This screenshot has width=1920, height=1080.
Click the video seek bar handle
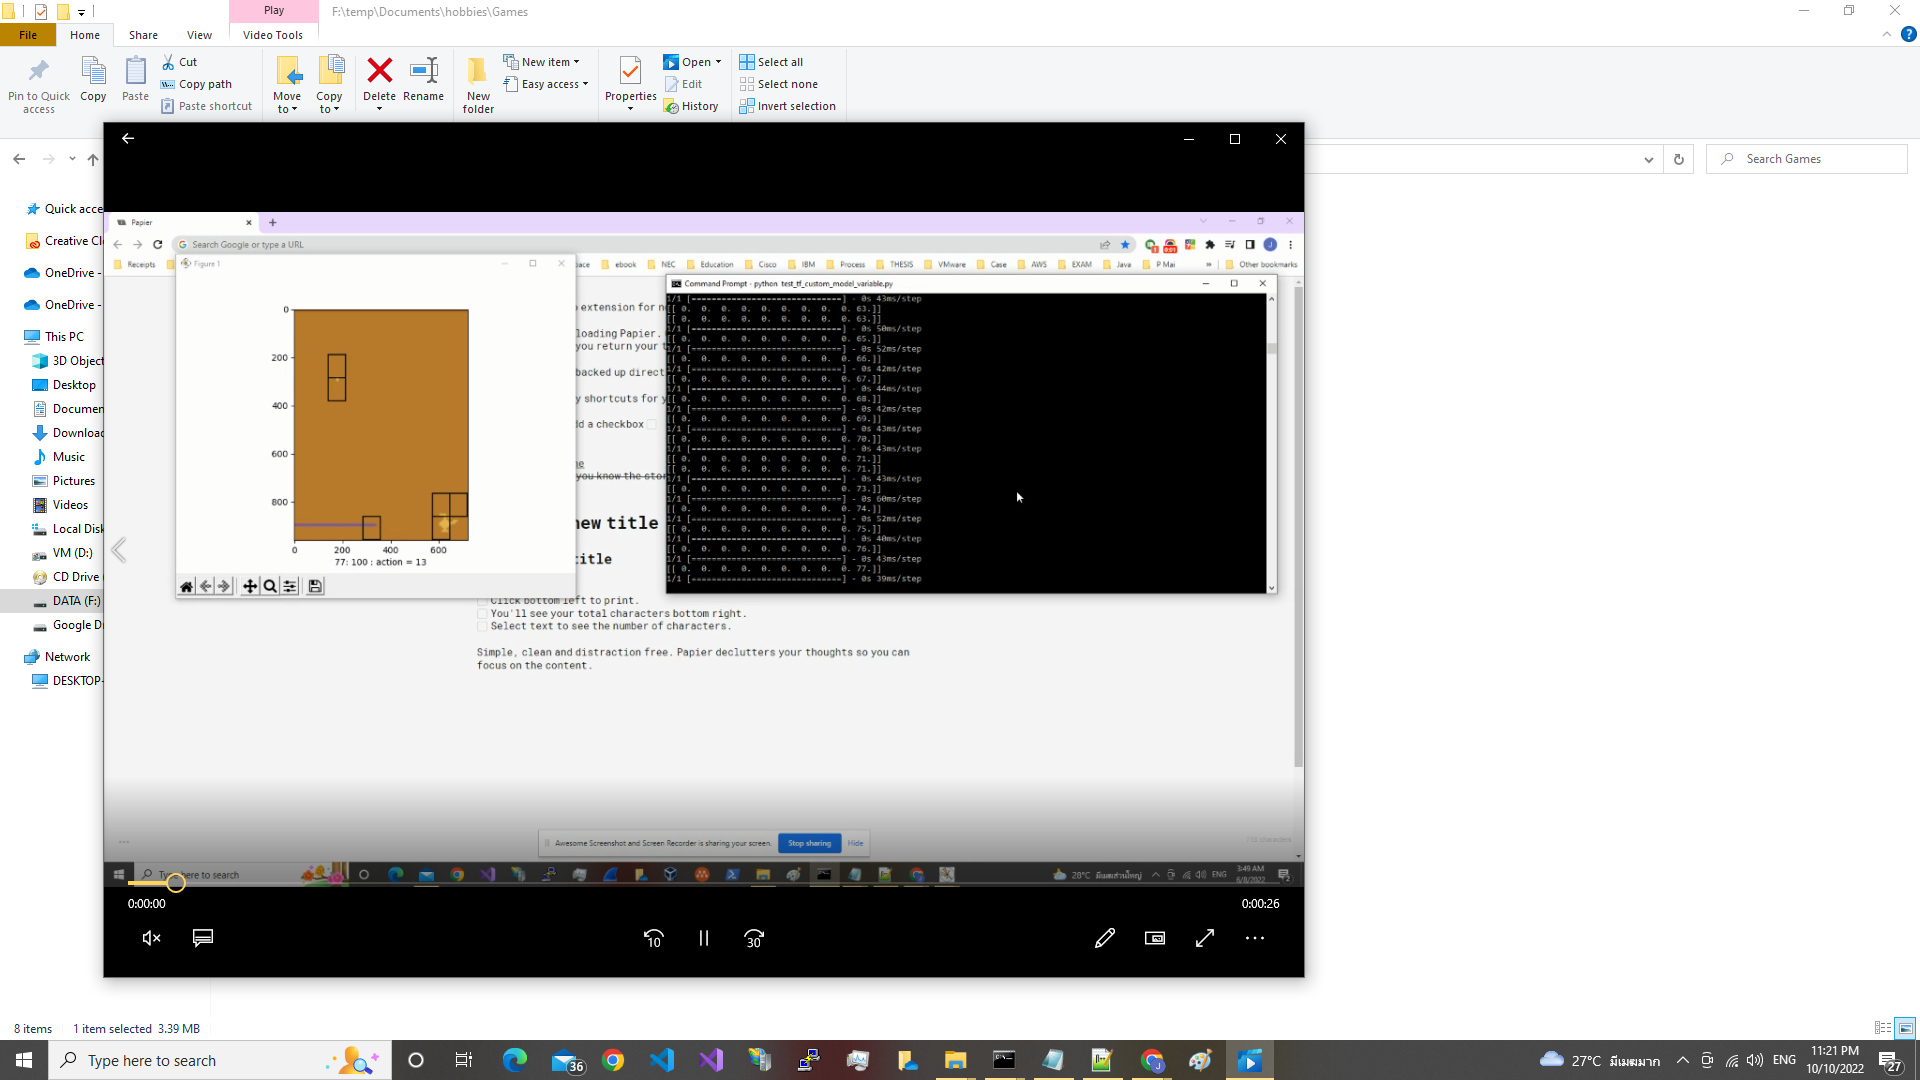point(176,883)
